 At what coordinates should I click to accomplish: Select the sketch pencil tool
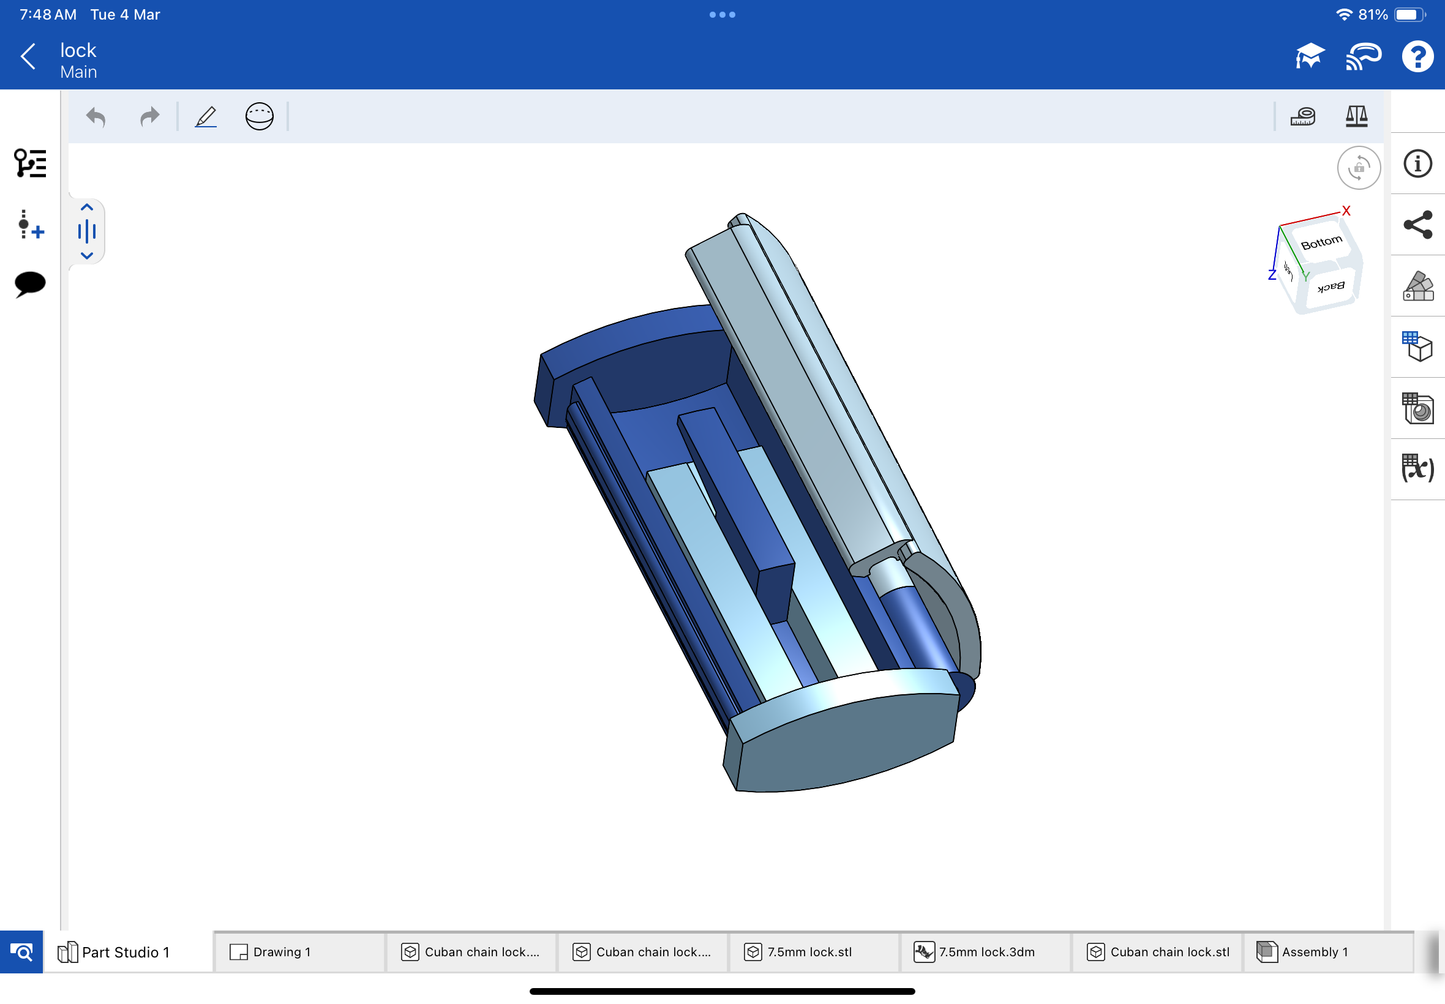pyautogui.click(x=206, y=117)
